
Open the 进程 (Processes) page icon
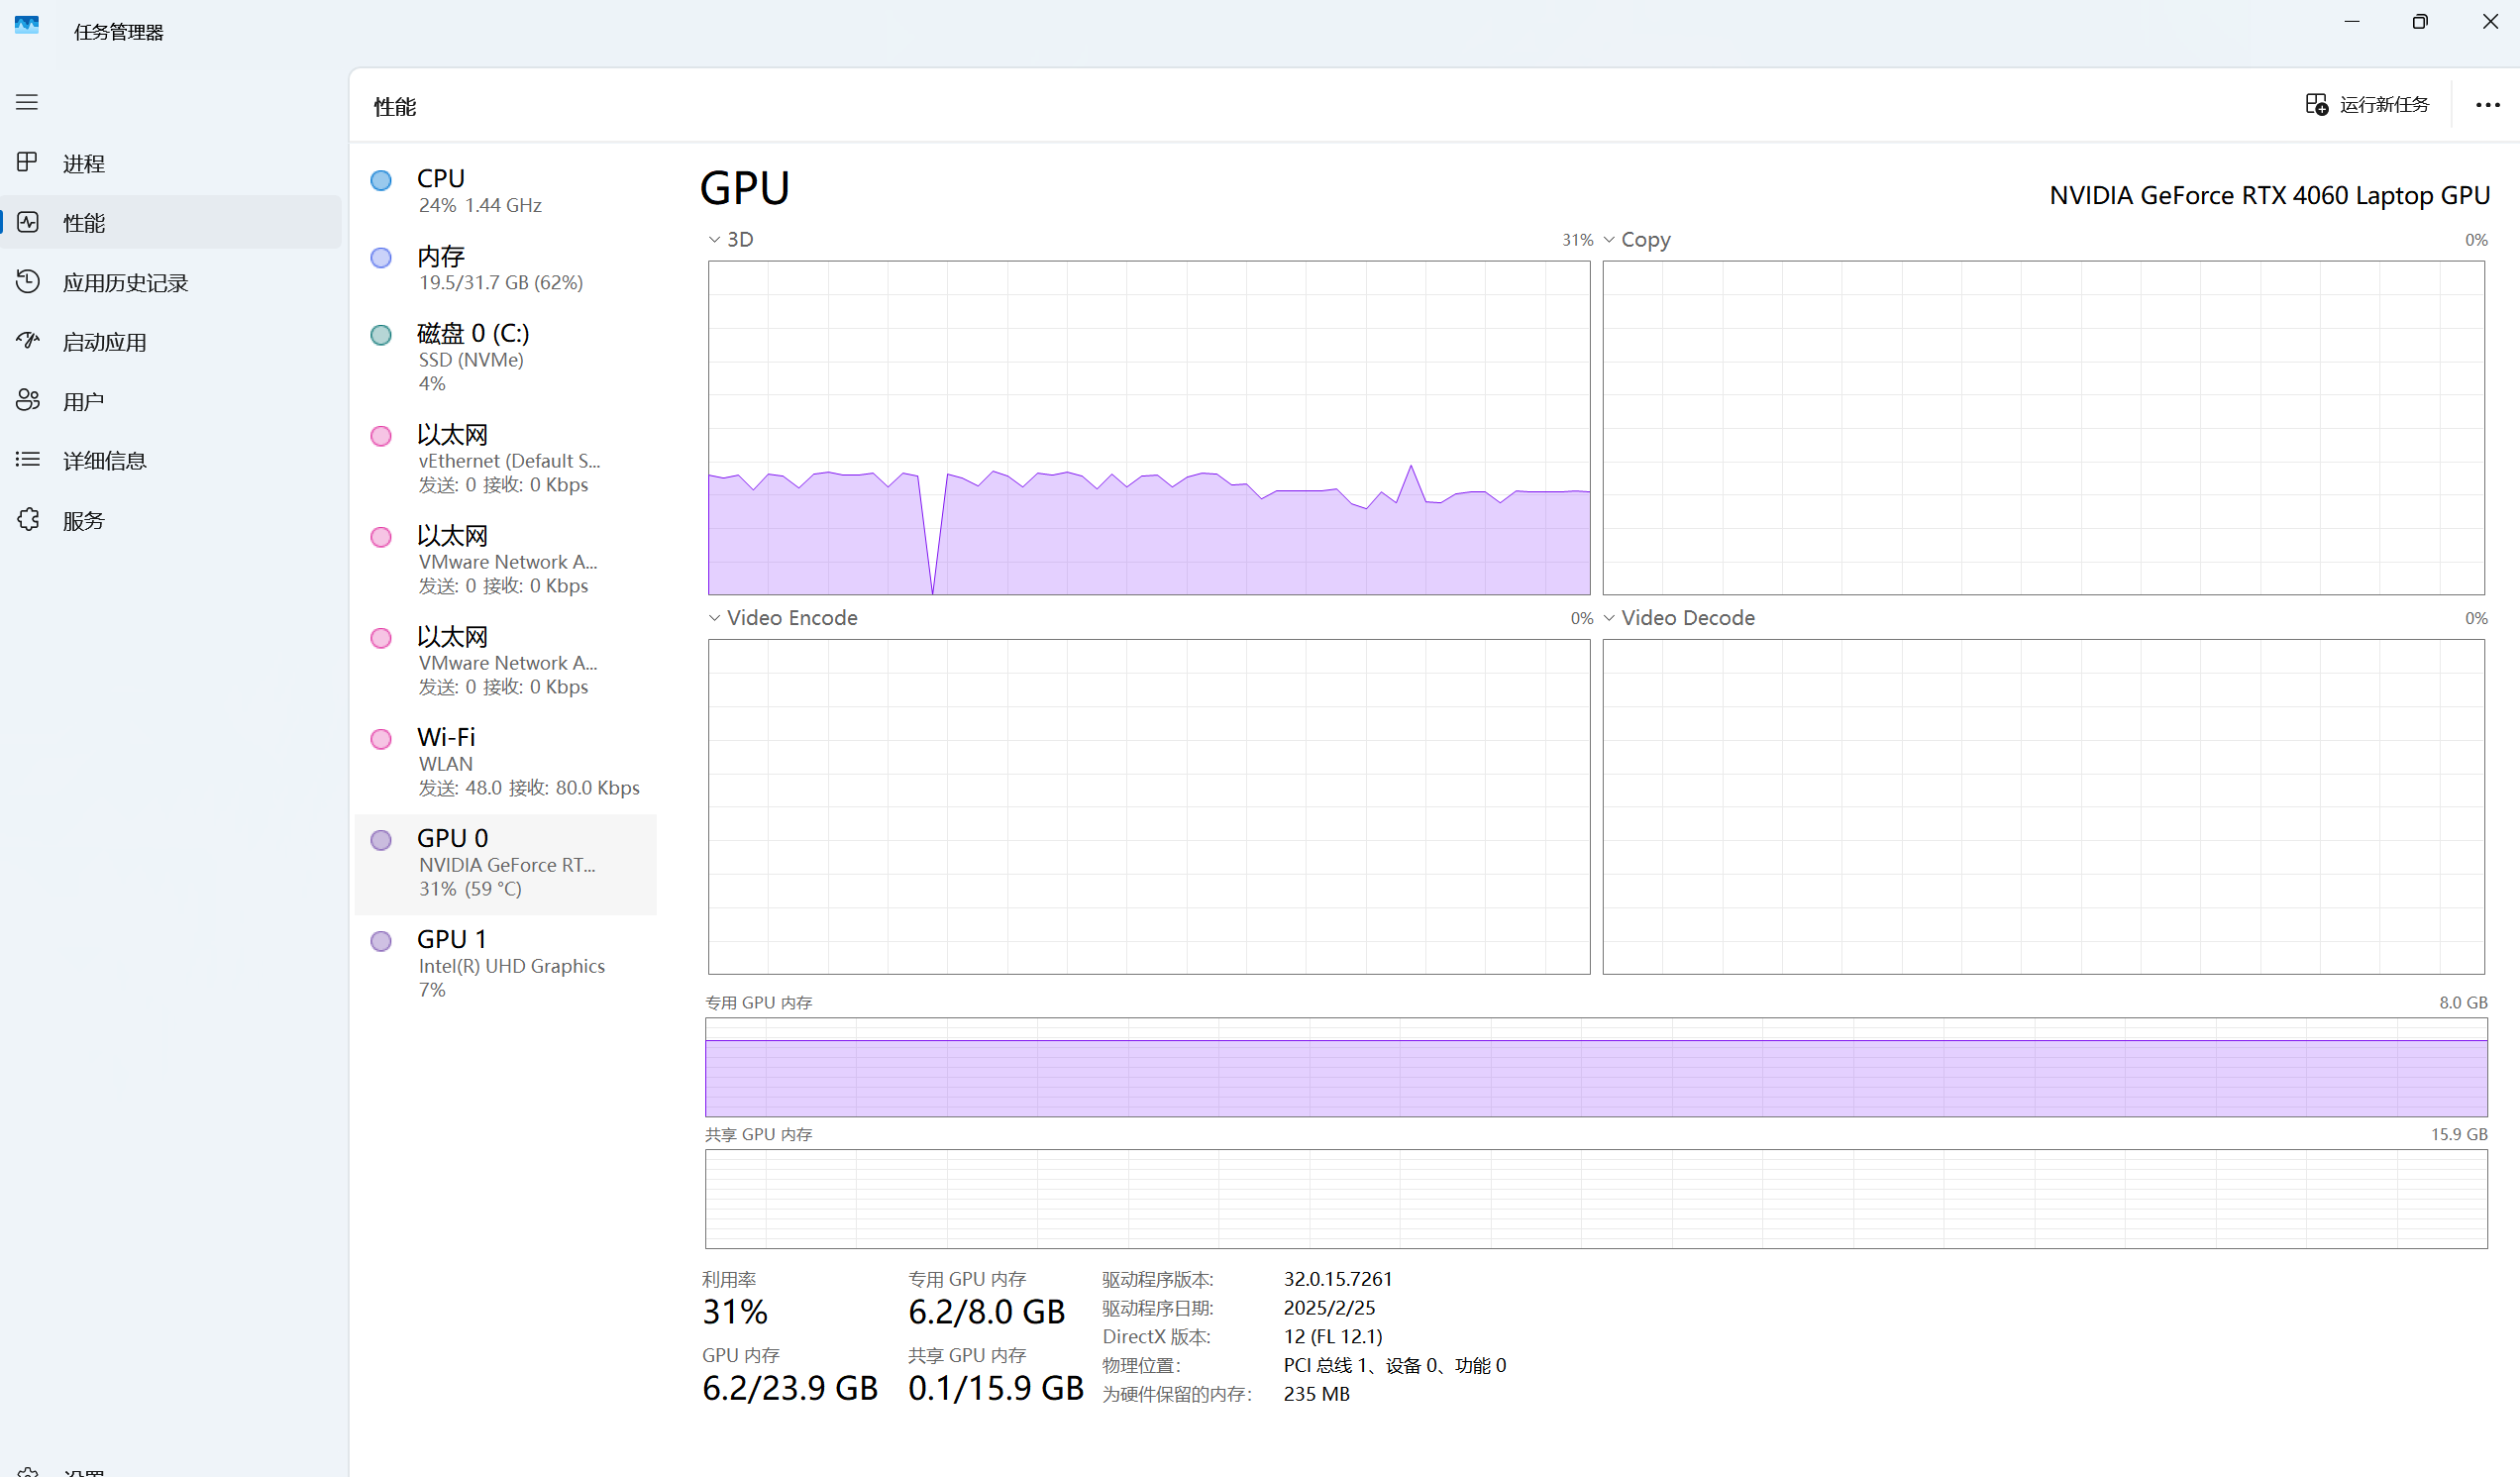27,162
